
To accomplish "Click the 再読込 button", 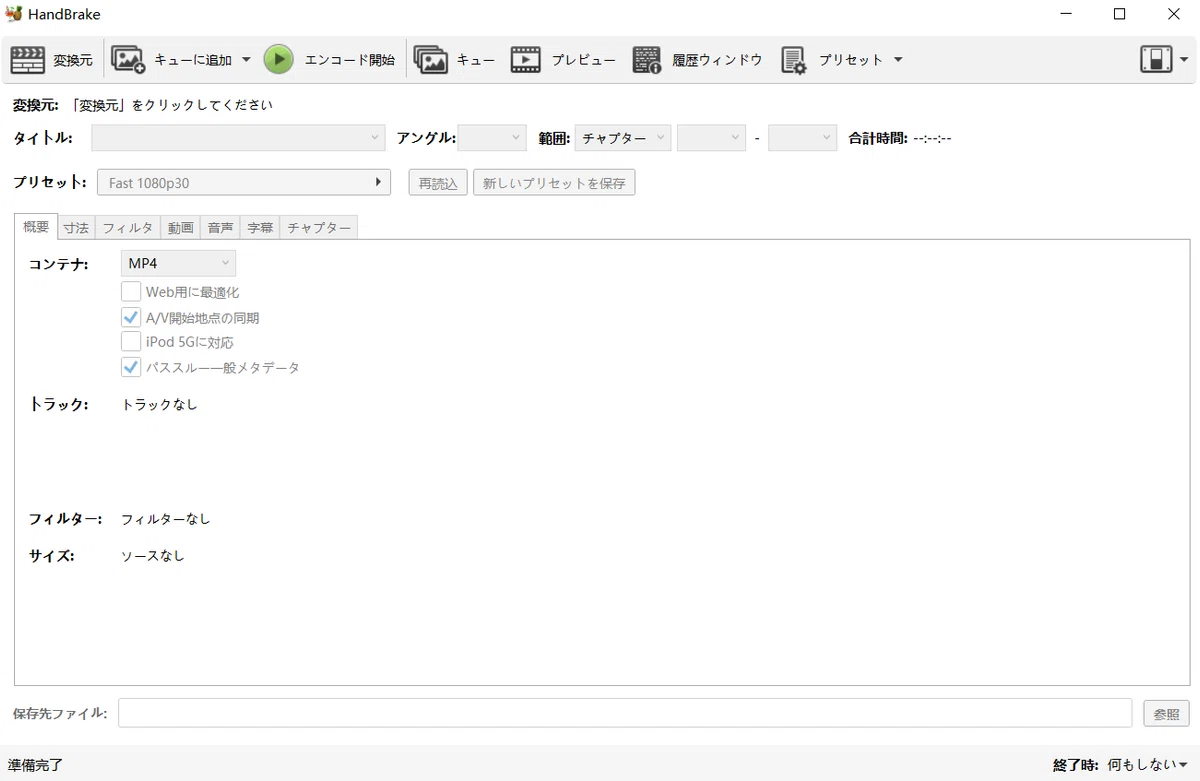I will click(438, 183).
